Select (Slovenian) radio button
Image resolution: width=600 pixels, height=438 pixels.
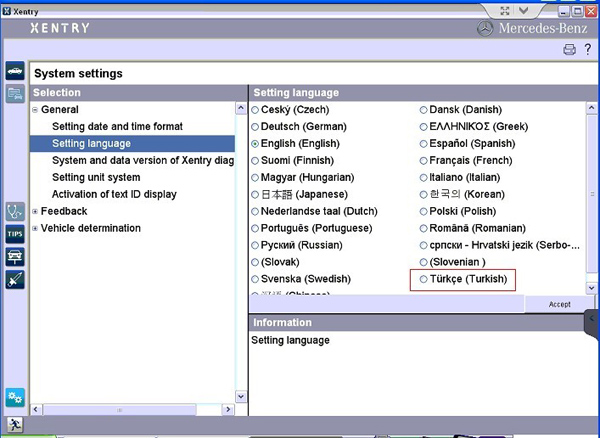423,262
